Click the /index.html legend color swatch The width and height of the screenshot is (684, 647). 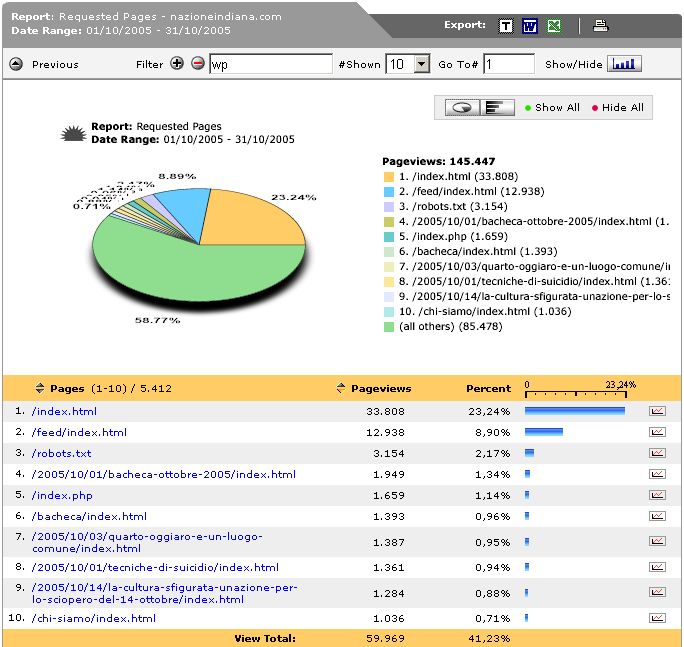[389, 177]
